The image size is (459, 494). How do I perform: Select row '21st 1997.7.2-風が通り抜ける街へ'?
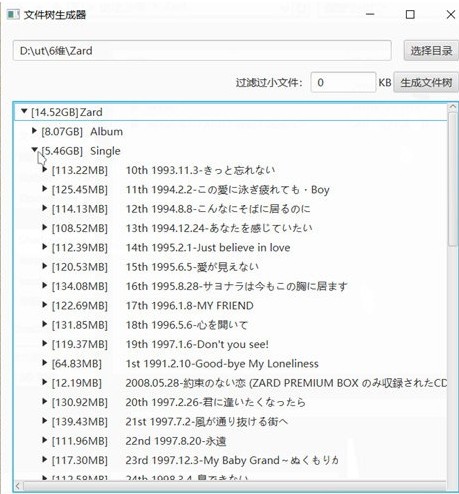click(207, 421)
